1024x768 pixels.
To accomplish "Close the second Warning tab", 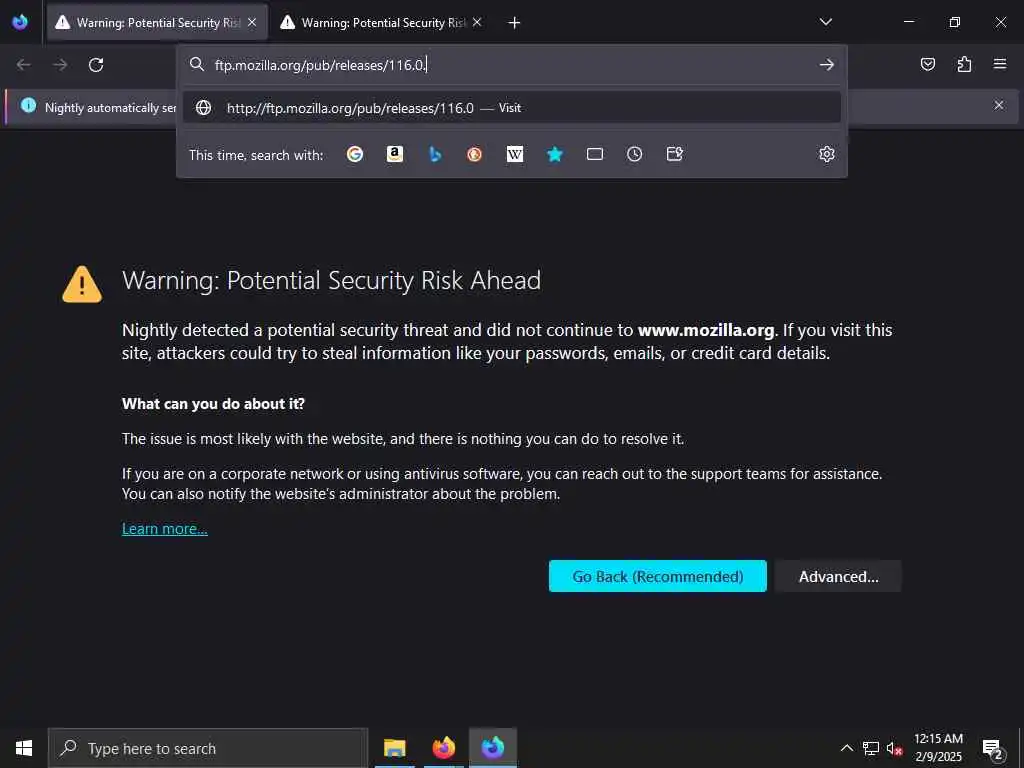I will tap(477, 22).
